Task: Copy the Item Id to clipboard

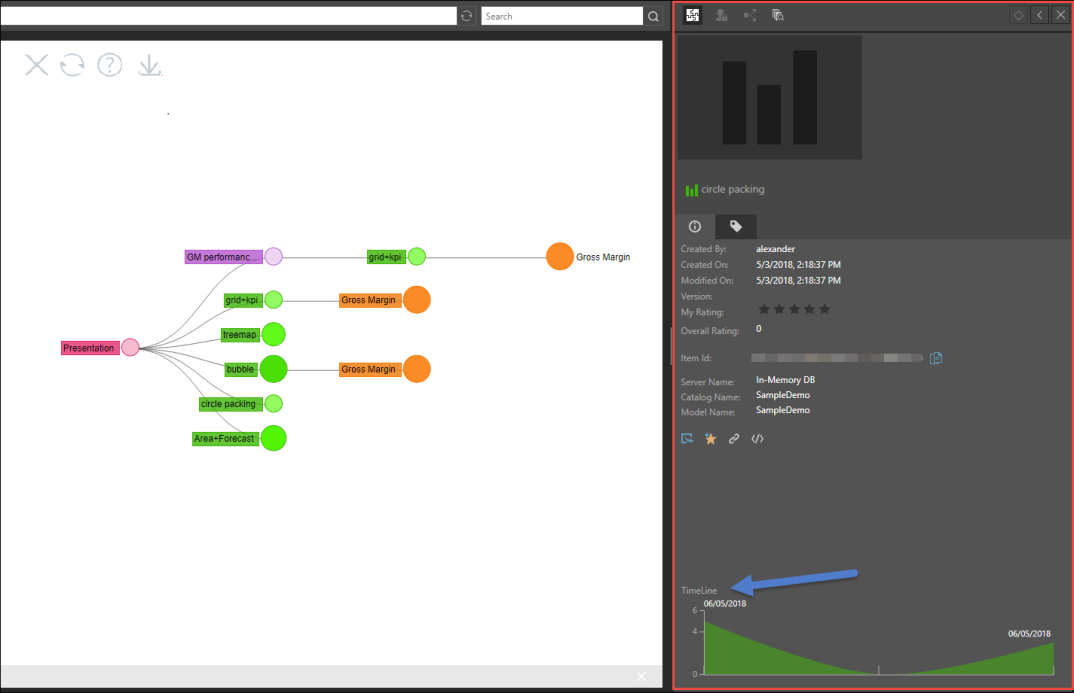Action: [936, 358]
